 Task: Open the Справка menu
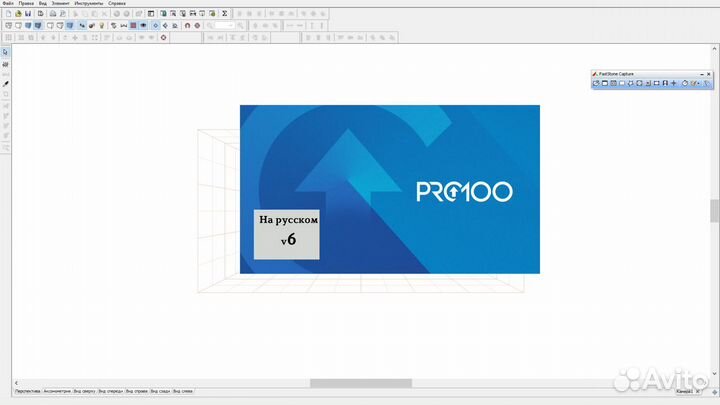click(x=117, y=3)
